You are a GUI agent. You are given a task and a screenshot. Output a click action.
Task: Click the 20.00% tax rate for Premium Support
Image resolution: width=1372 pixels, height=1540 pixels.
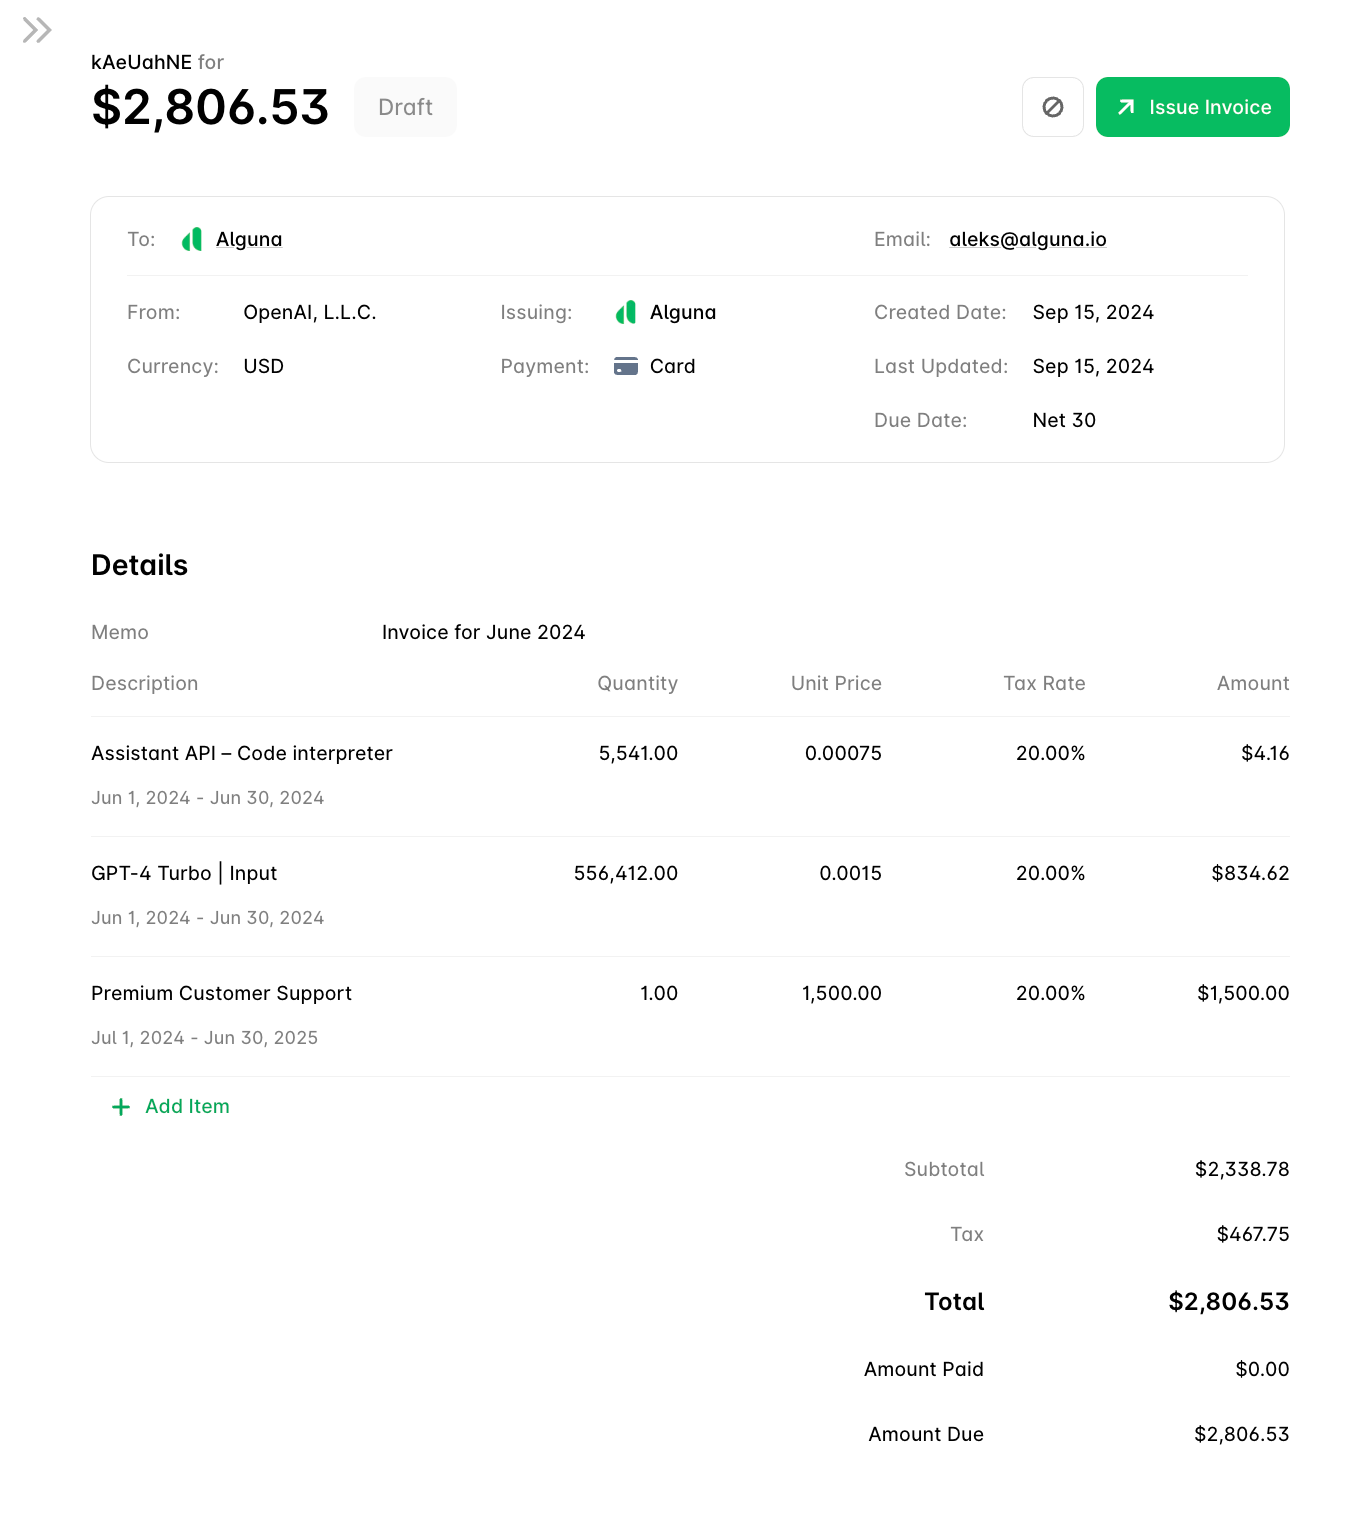(x=1051, y=993)
